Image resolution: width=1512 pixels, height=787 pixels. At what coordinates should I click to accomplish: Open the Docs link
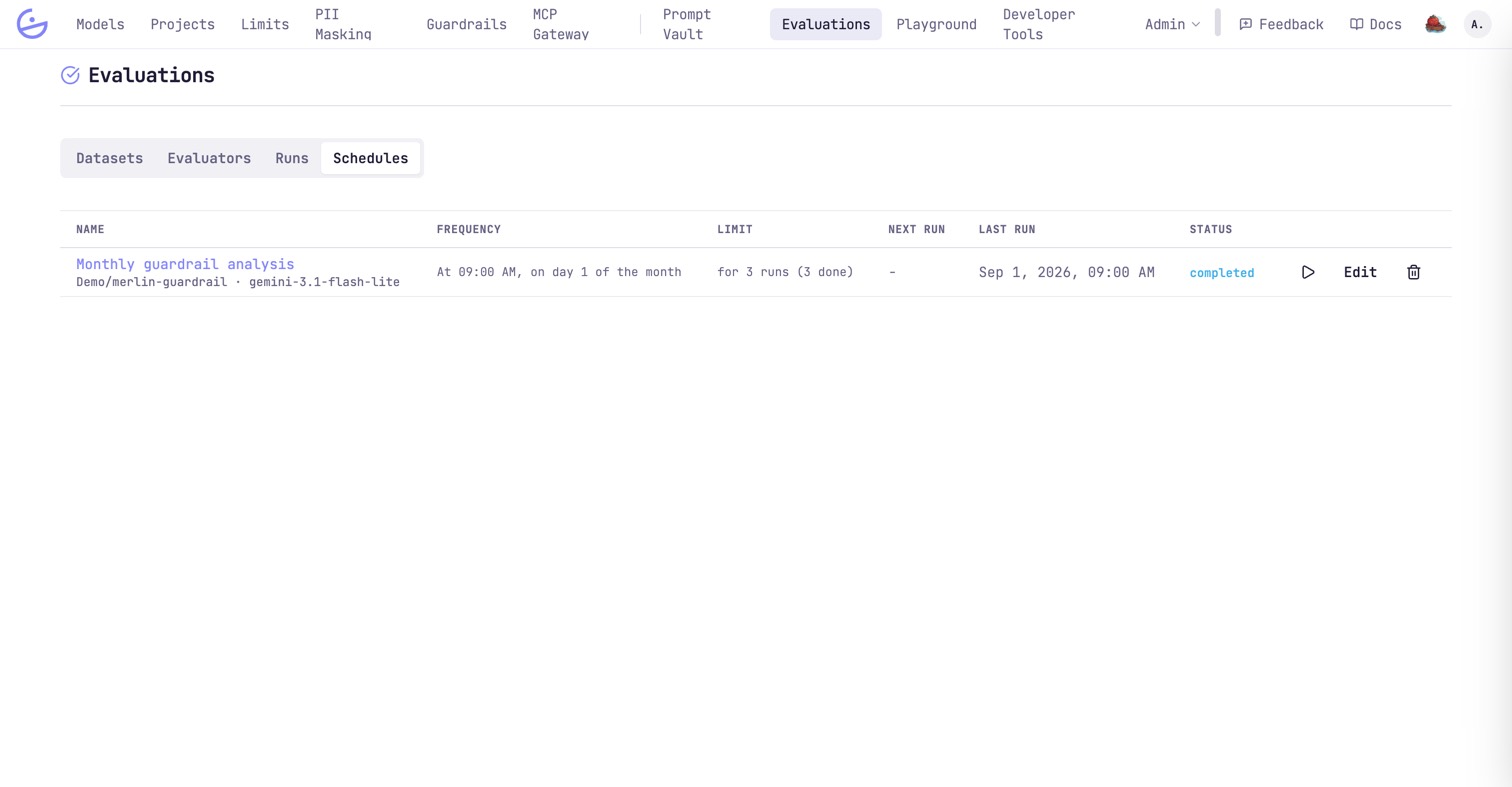point(1375,24)
